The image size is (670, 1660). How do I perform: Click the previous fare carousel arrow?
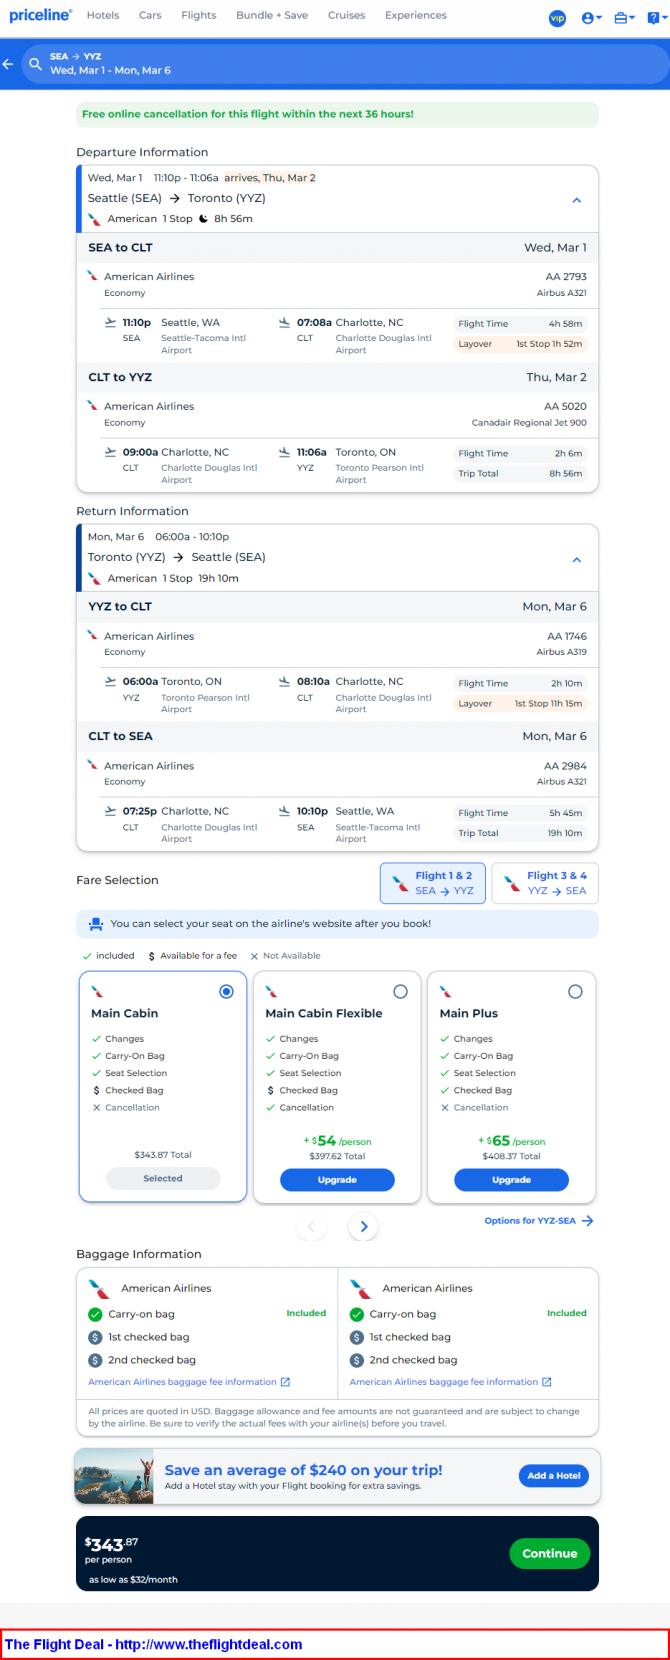pos(311,1226)
